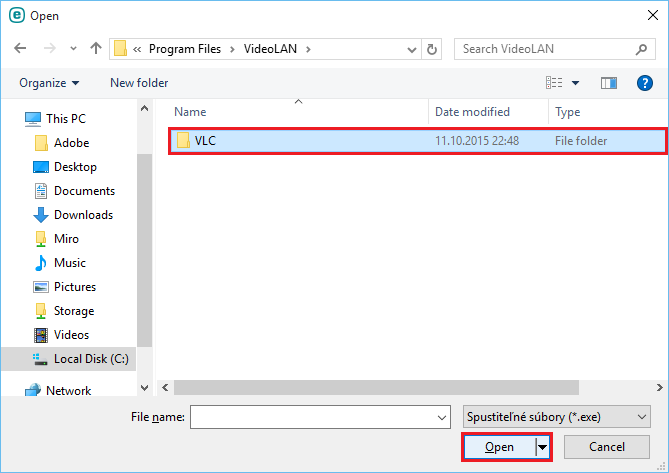Screen dimensions: 669x473
Task: Expand the Open button split arrow
Action: coord(543,447)
